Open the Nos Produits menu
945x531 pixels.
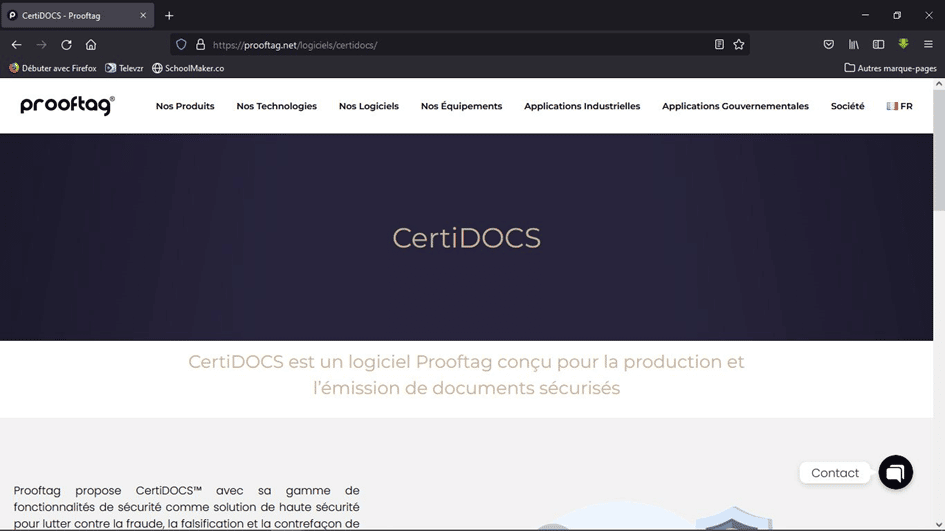click(185, 106)
